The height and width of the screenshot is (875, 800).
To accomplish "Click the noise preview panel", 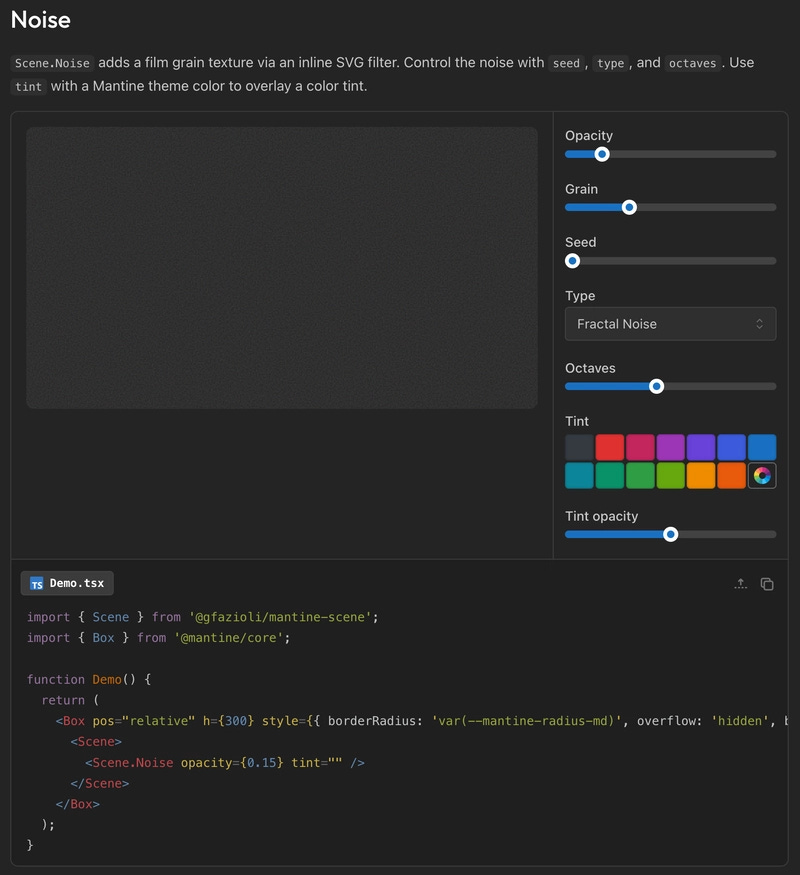I will point(282,267).
